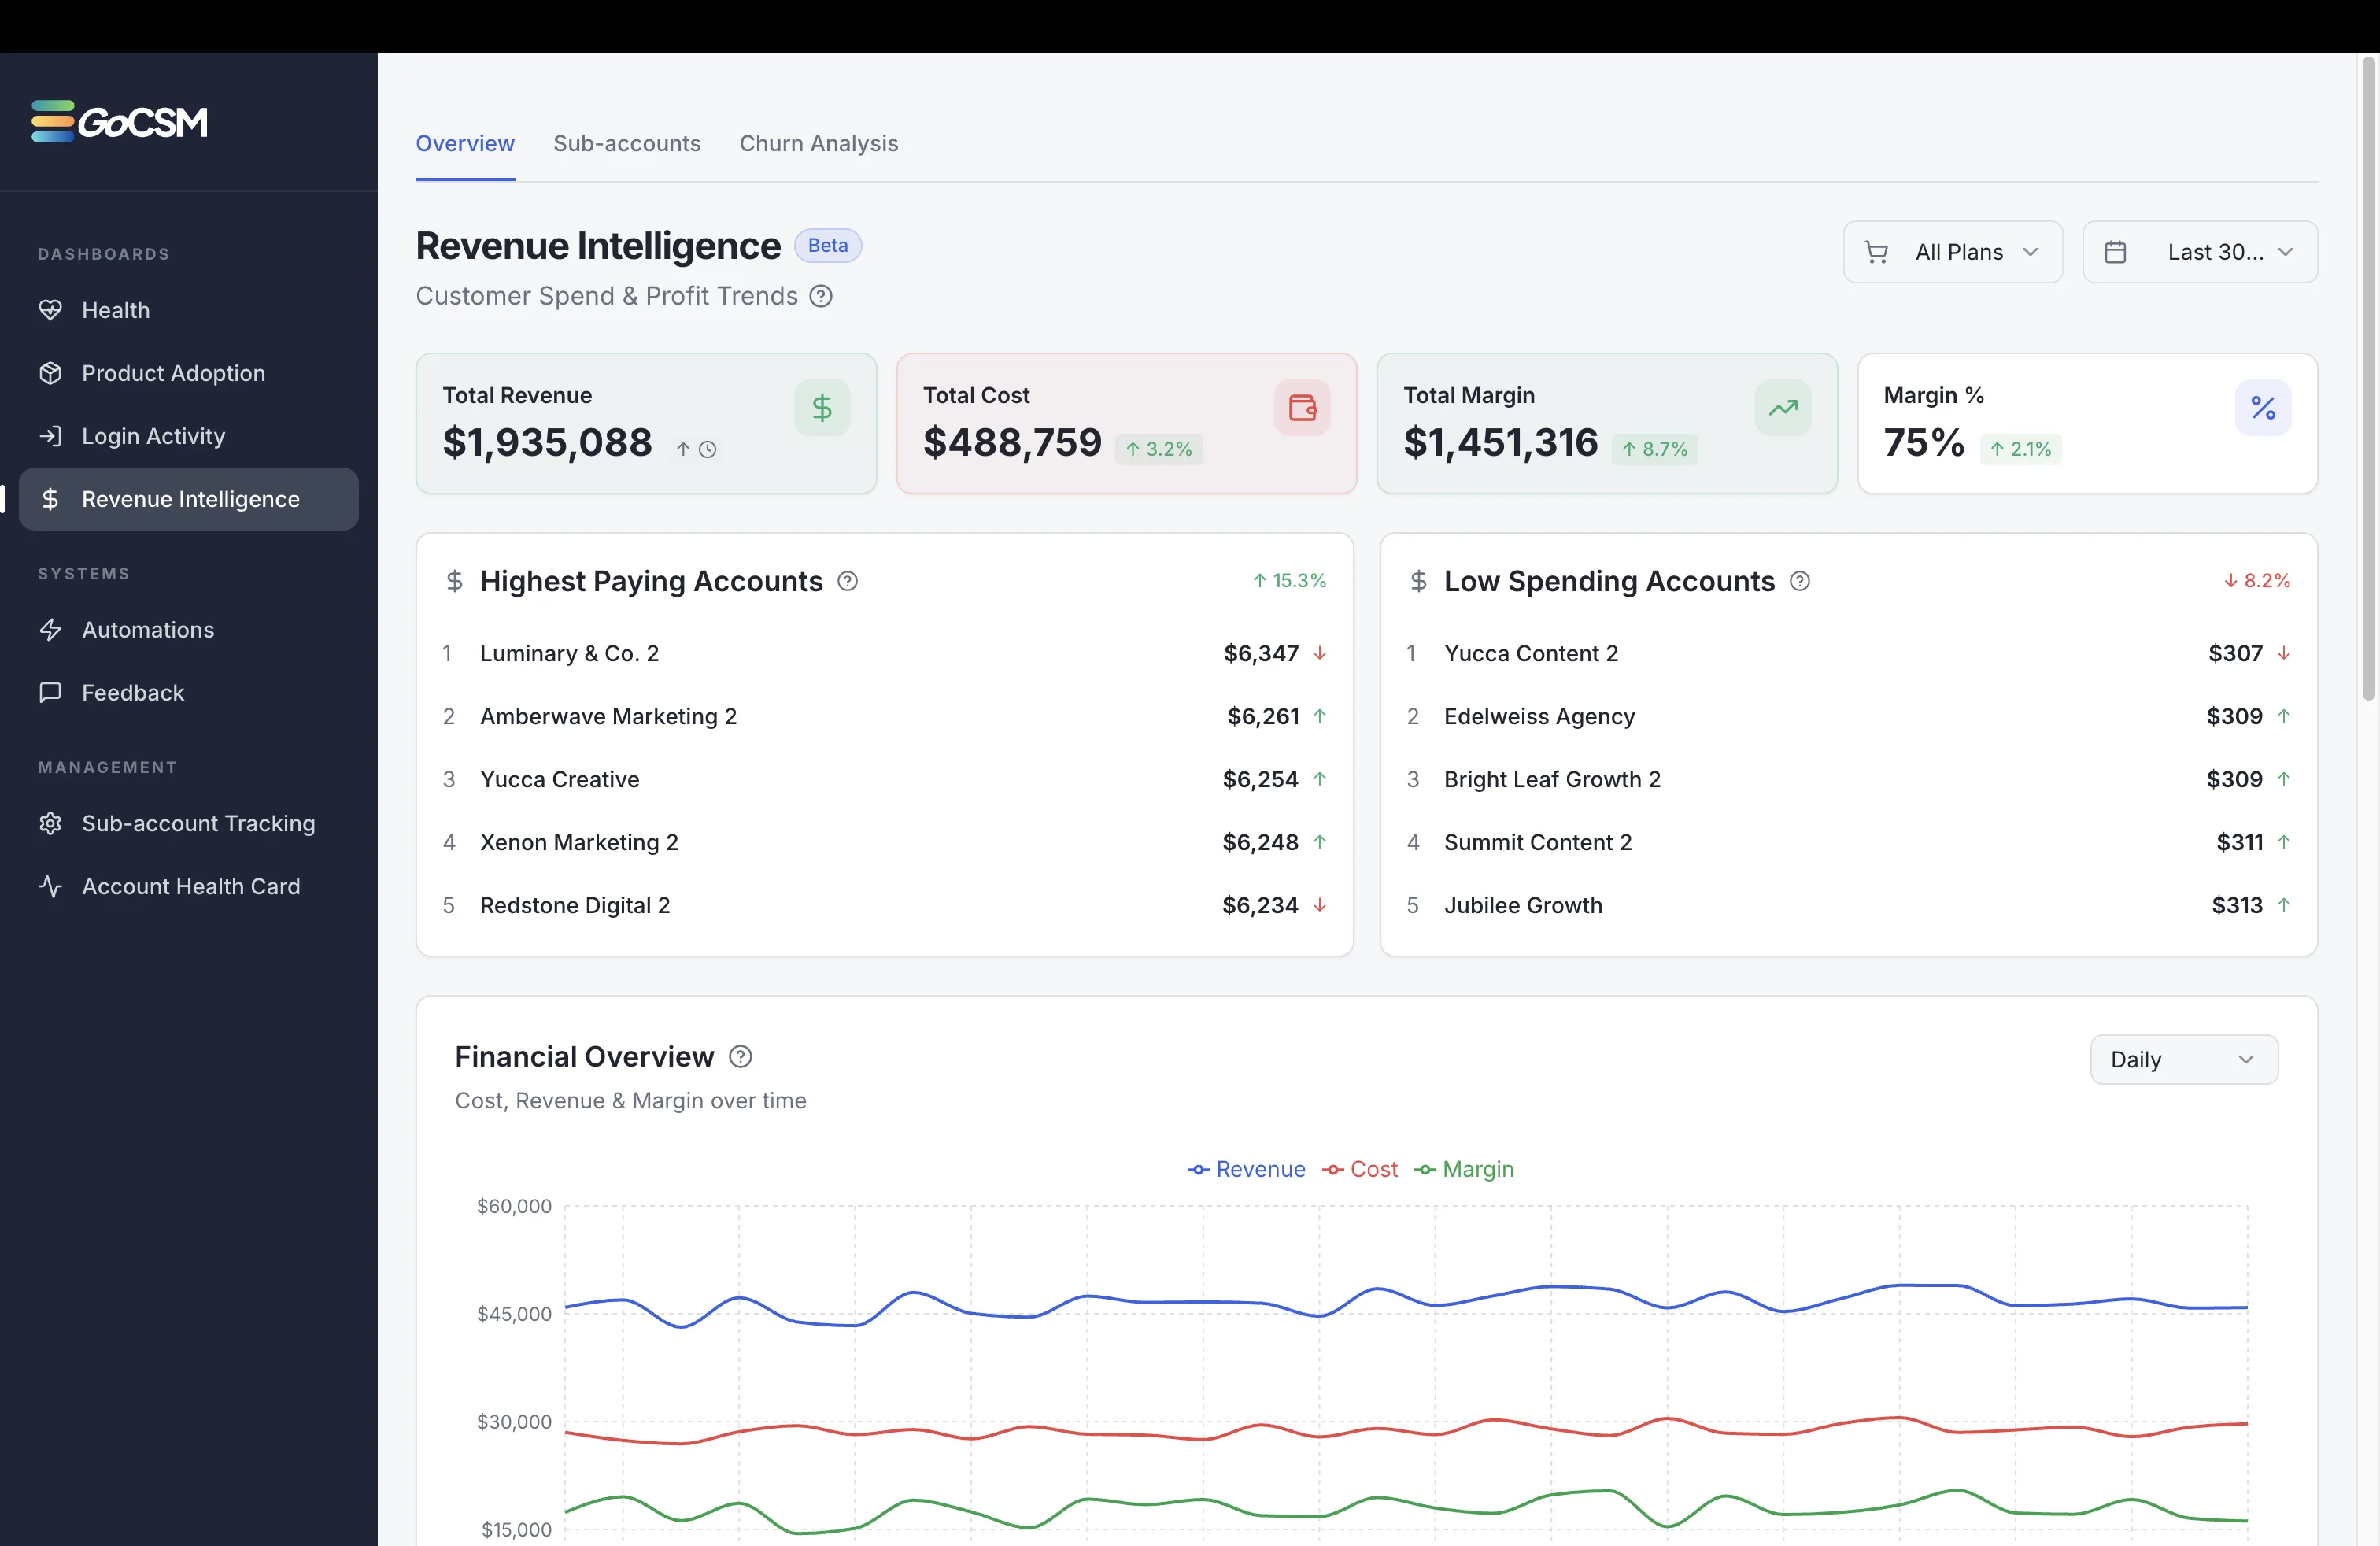Open the All Plans dropdown
This screenshot has width=2380, height=1546.
tap(1953, 252)
